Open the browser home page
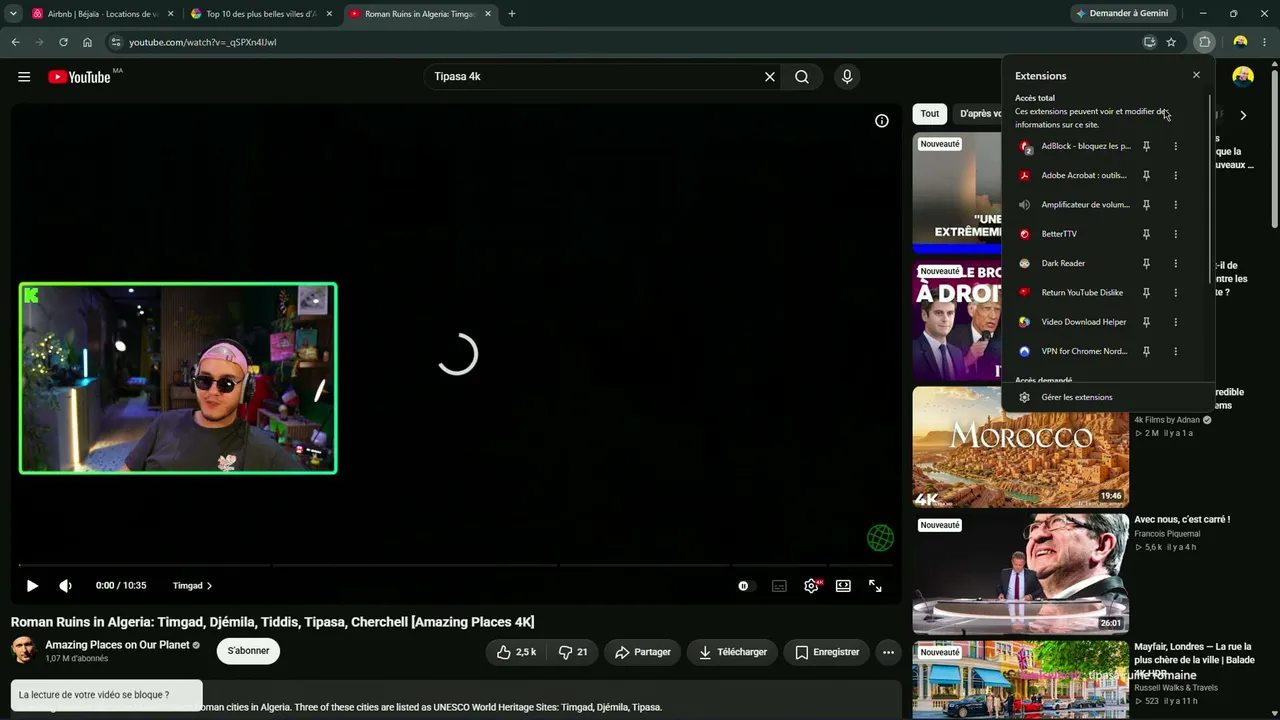Image resolution: width=1280 pixels, height=720 pixels. click(87, 42)
